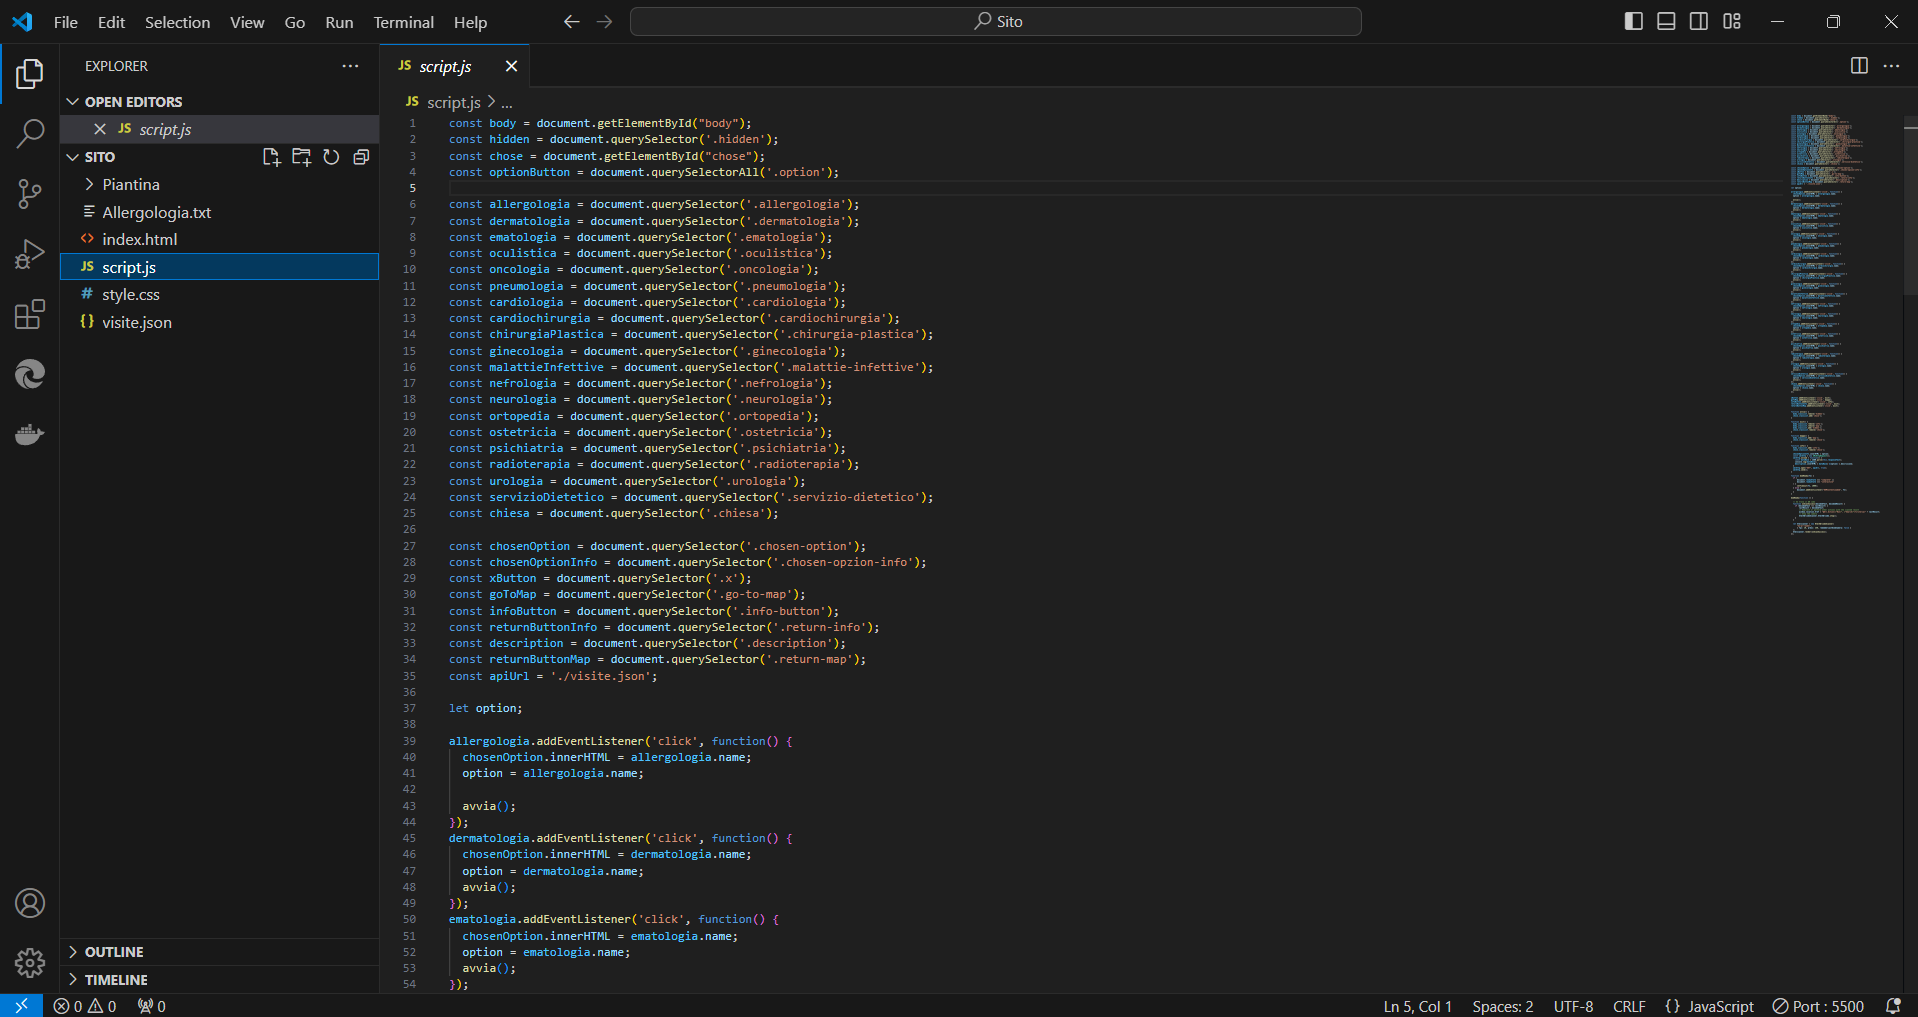The image size is (1918, 1017).
Task: Open the Edit menu
Action: 111,22
